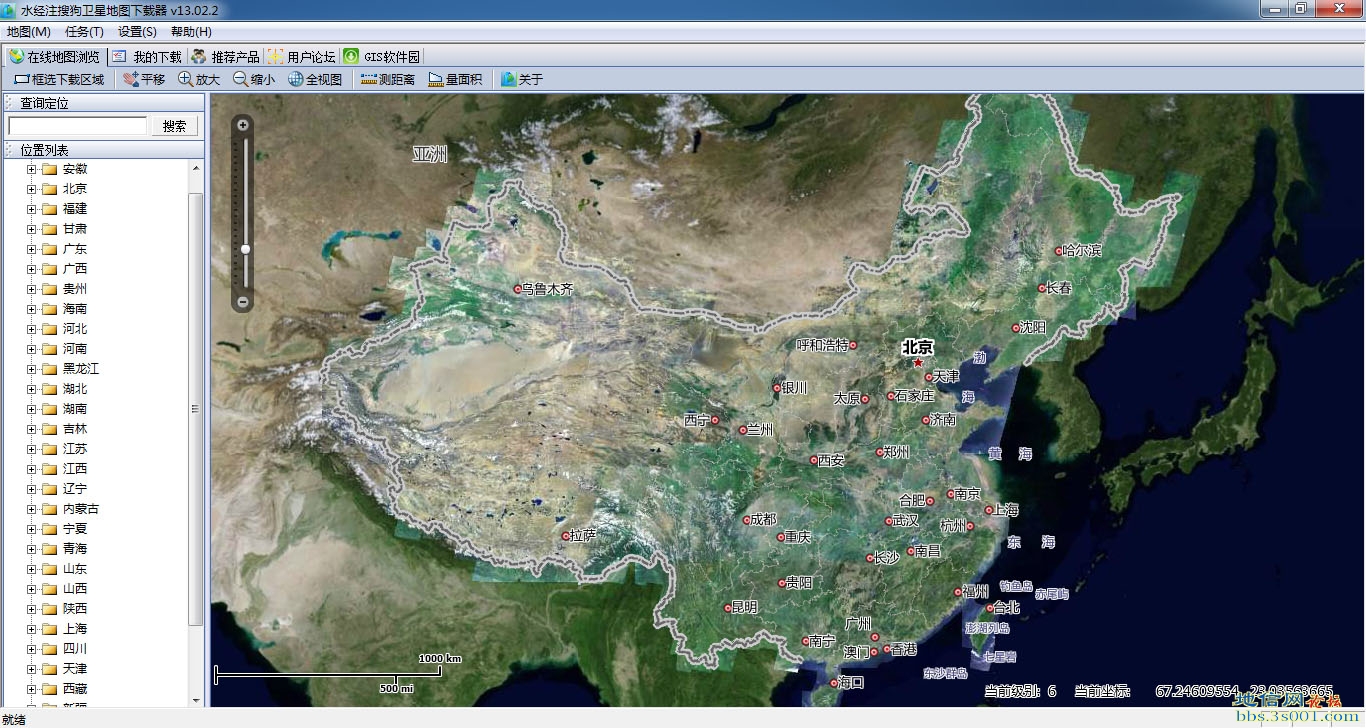1366x728 pixels.
Task: Select 四川 in the location list
Action: pos(75,649)
